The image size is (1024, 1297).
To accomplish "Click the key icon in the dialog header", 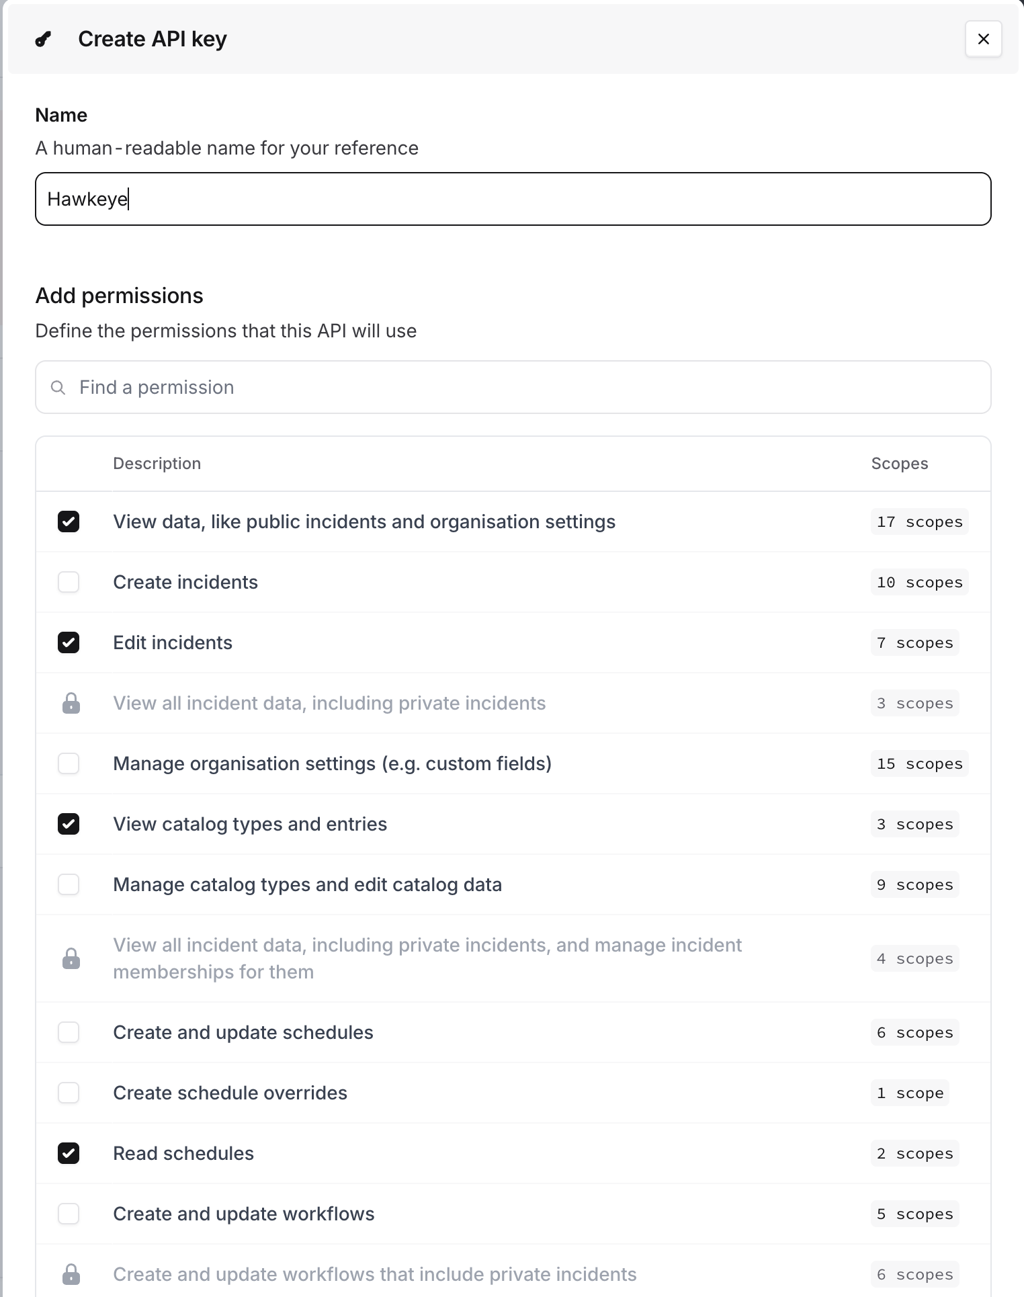I will (42, 39).
